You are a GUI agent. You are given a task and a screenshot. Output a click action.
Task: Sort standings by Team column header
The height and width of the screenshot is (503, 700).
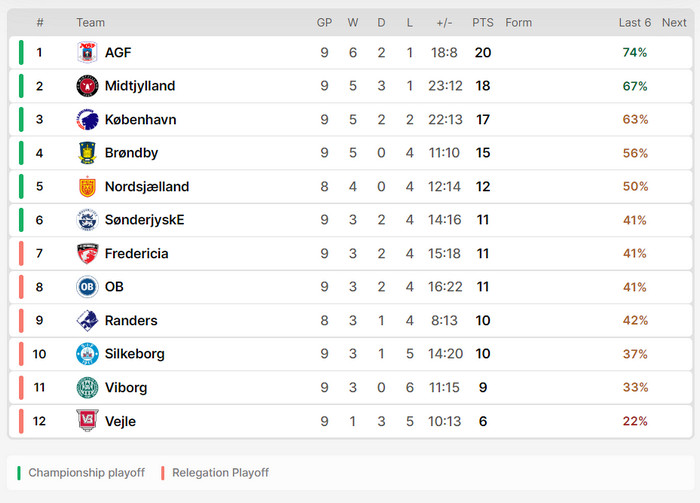click(90, 23)
